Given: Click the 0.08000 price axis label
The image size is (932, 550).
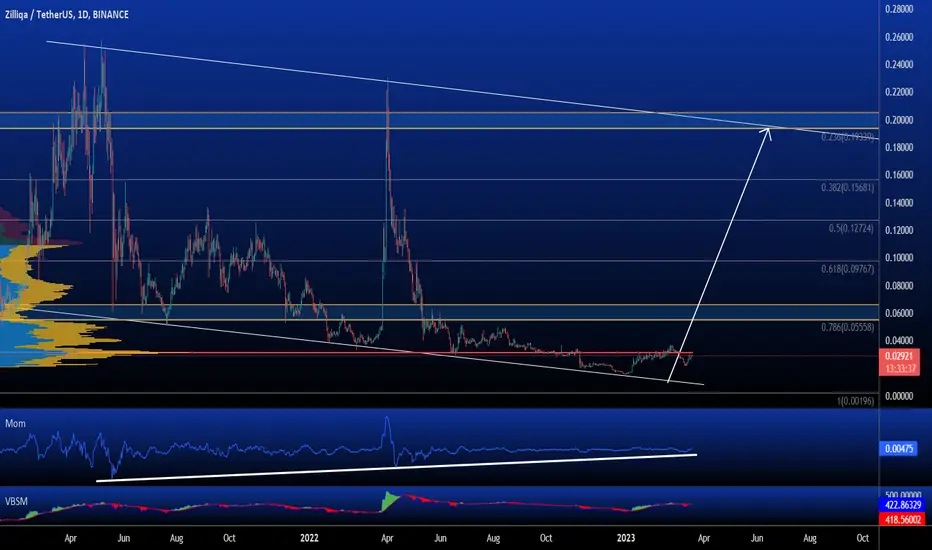Looking at the screenshot, I should [x=899, y=285].
